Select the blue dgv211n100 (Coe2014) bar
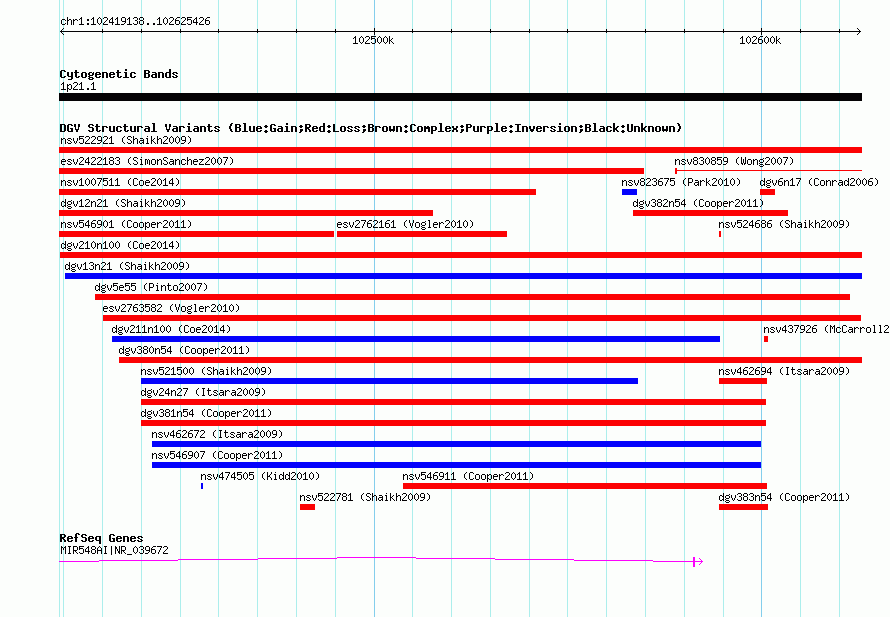Viewport: 890px width, 617px height. [x=416, y=339]
